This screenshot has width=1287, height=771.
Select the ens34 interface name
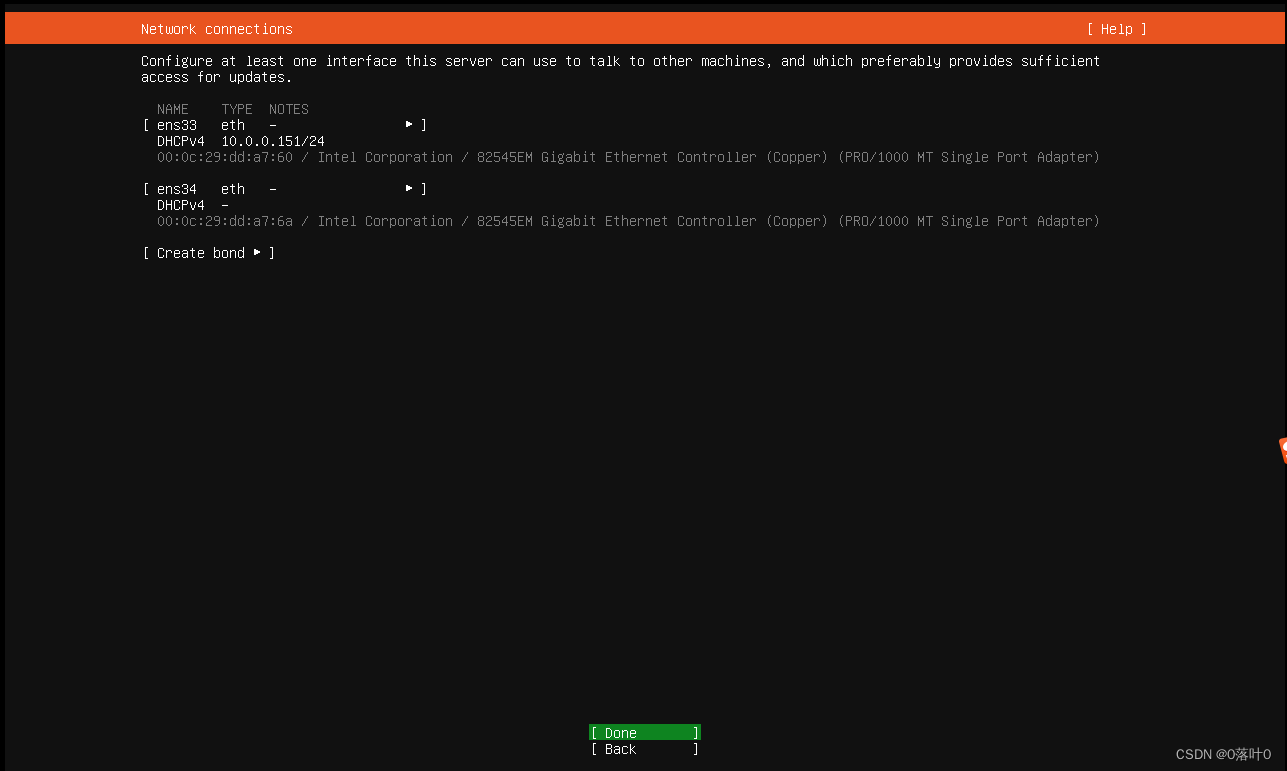pos(177,189)
